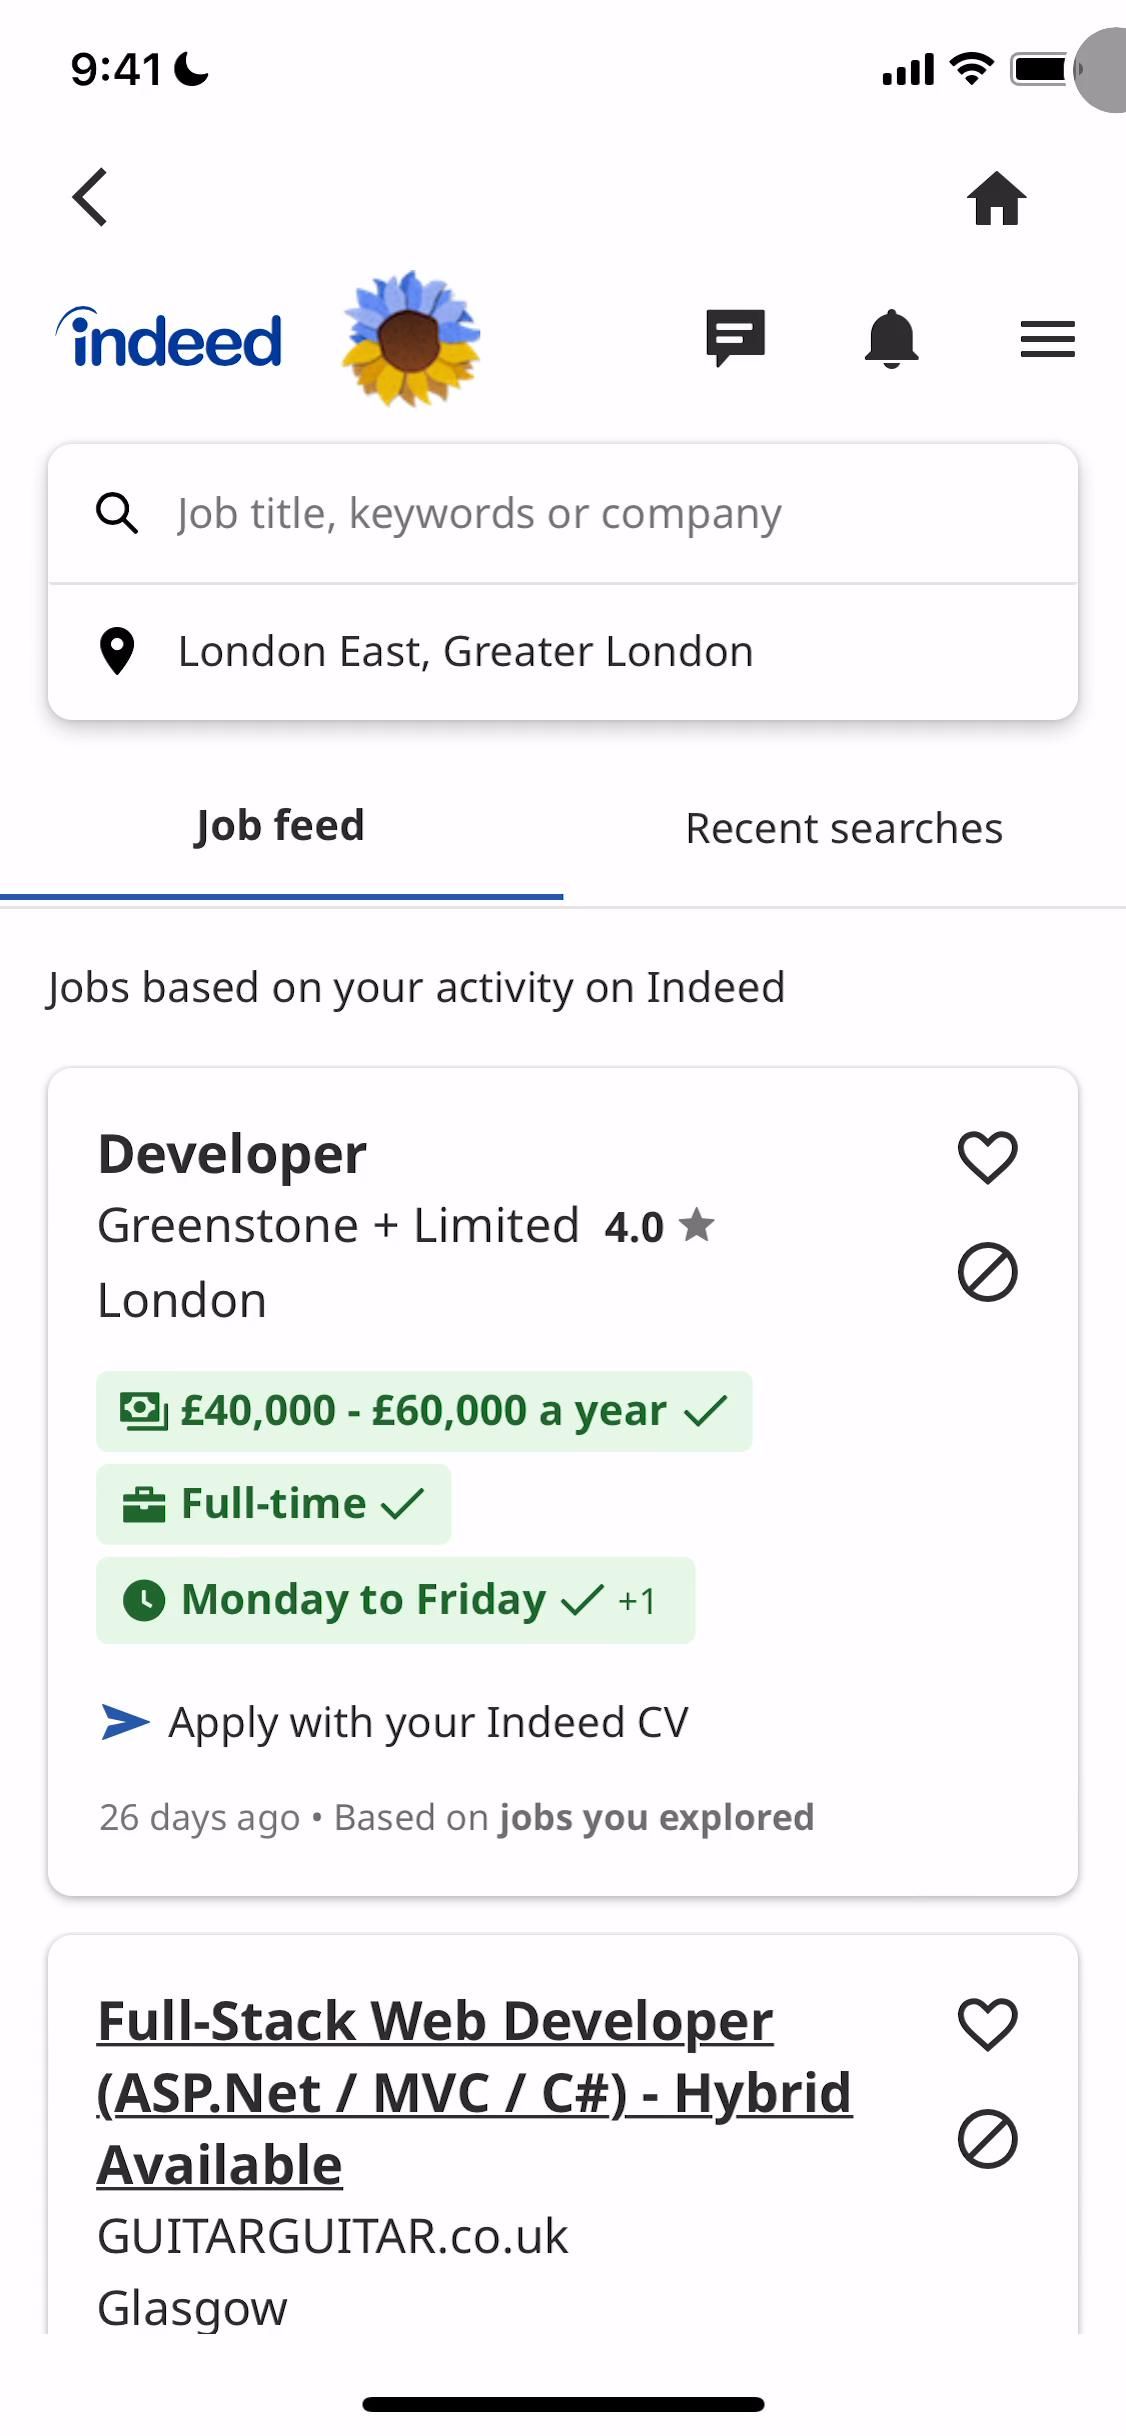Tap the Full-time job type tag
Image resolution: width=1126 pixels, height=2436 pixels.
coord(273,1504)
